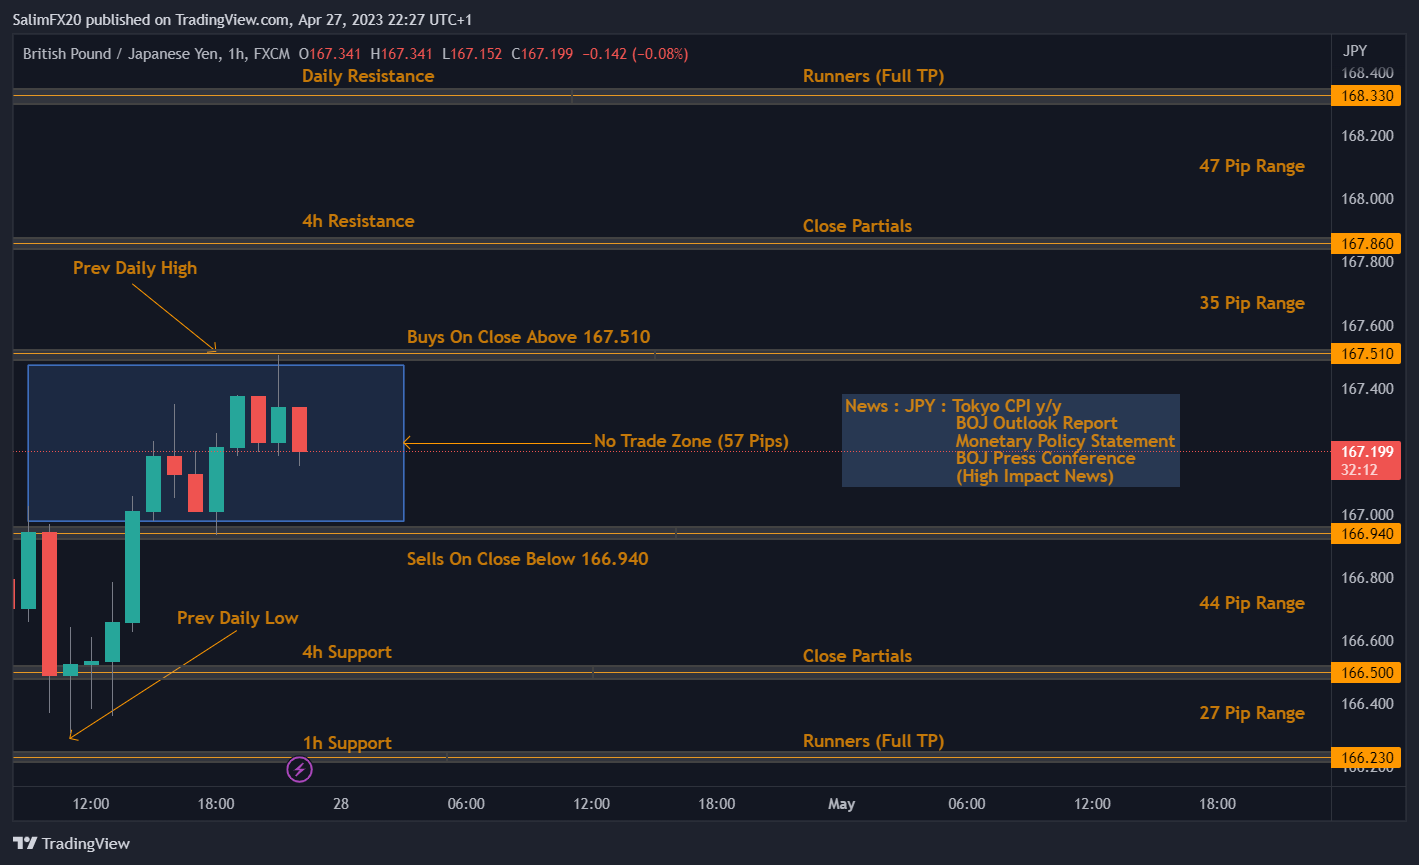Image resolution: width=1419 pixels, height=865 pixels.
Task: Click the 166.500 orange price tag
Action: tap(1366, 673)
